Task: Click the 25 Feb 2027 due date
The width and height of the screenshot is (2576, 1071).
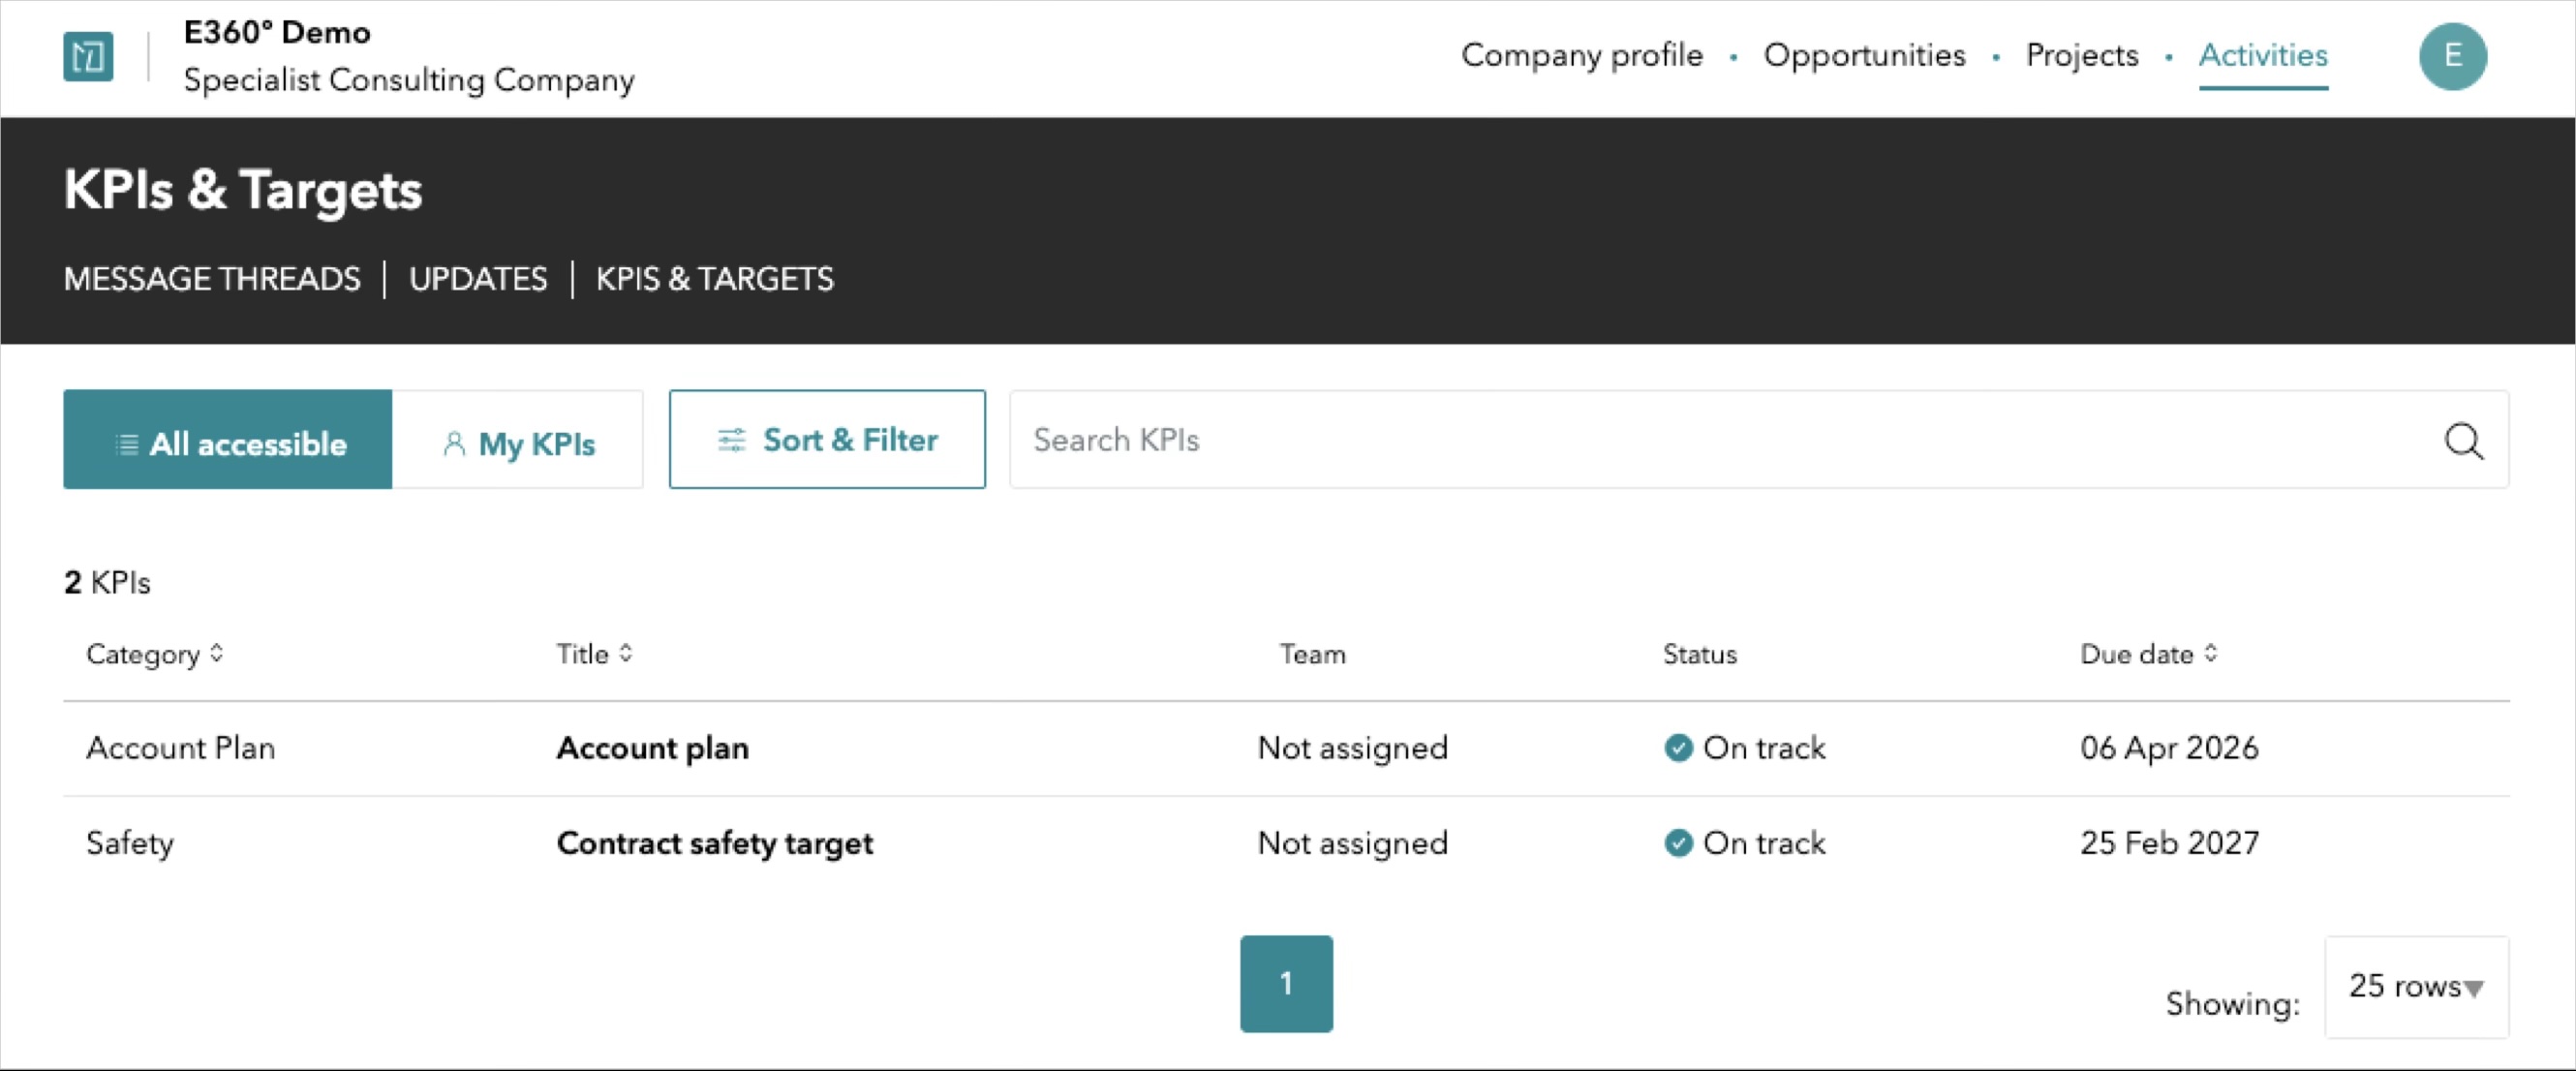Action: click(2169, 842)
